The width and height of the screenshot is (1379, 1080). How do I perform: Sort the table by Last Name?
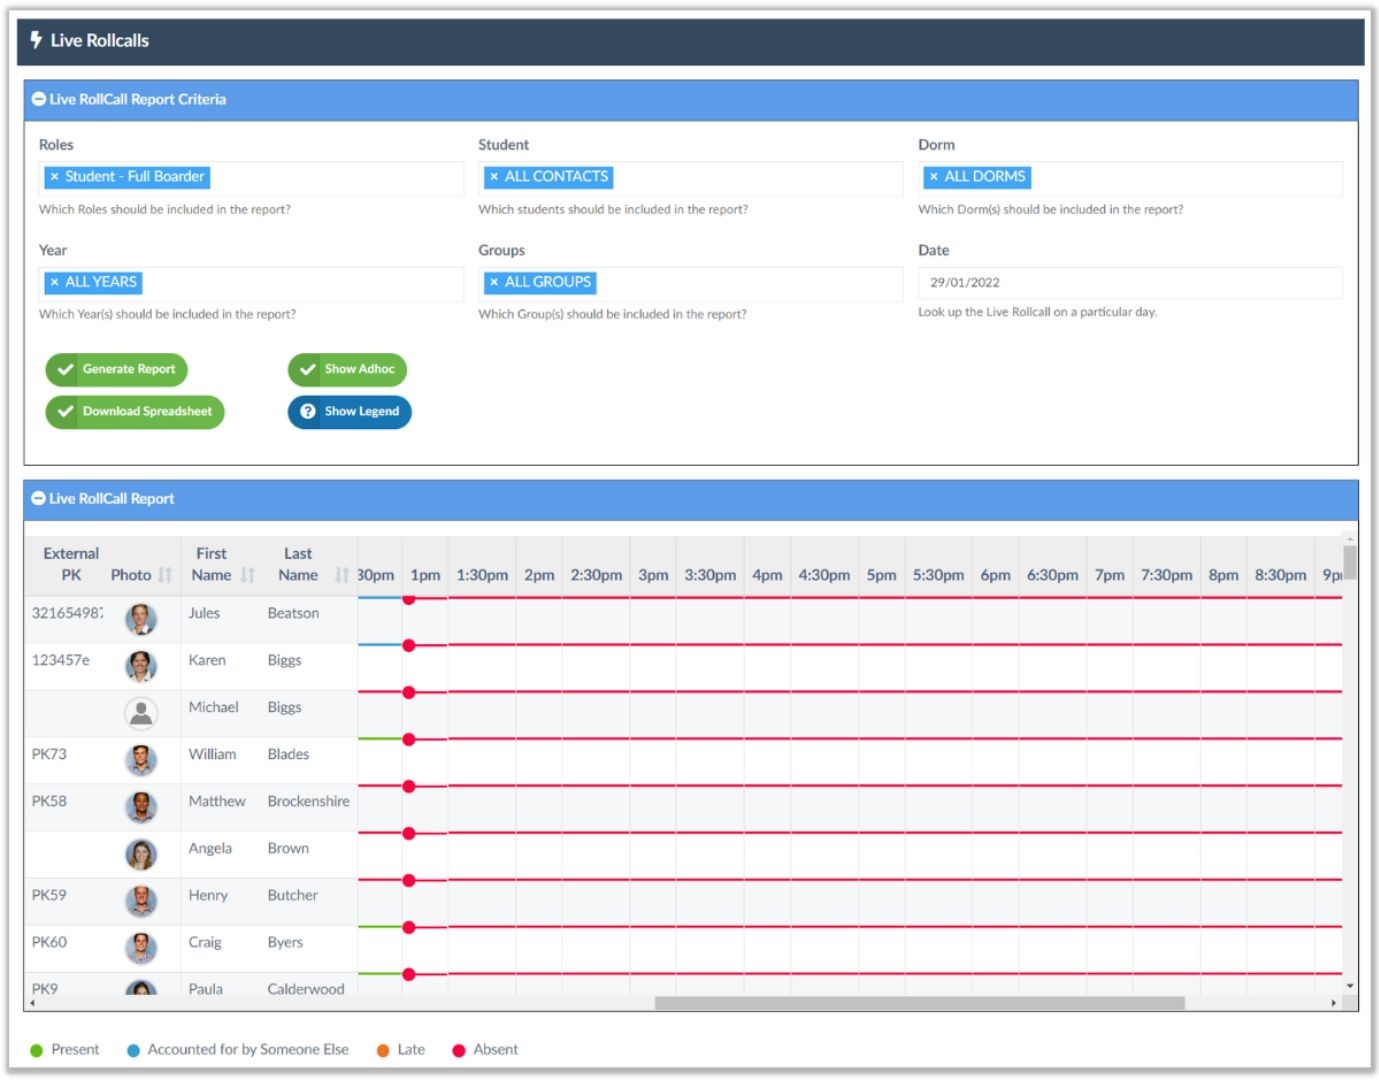click(x=342, y=575)
